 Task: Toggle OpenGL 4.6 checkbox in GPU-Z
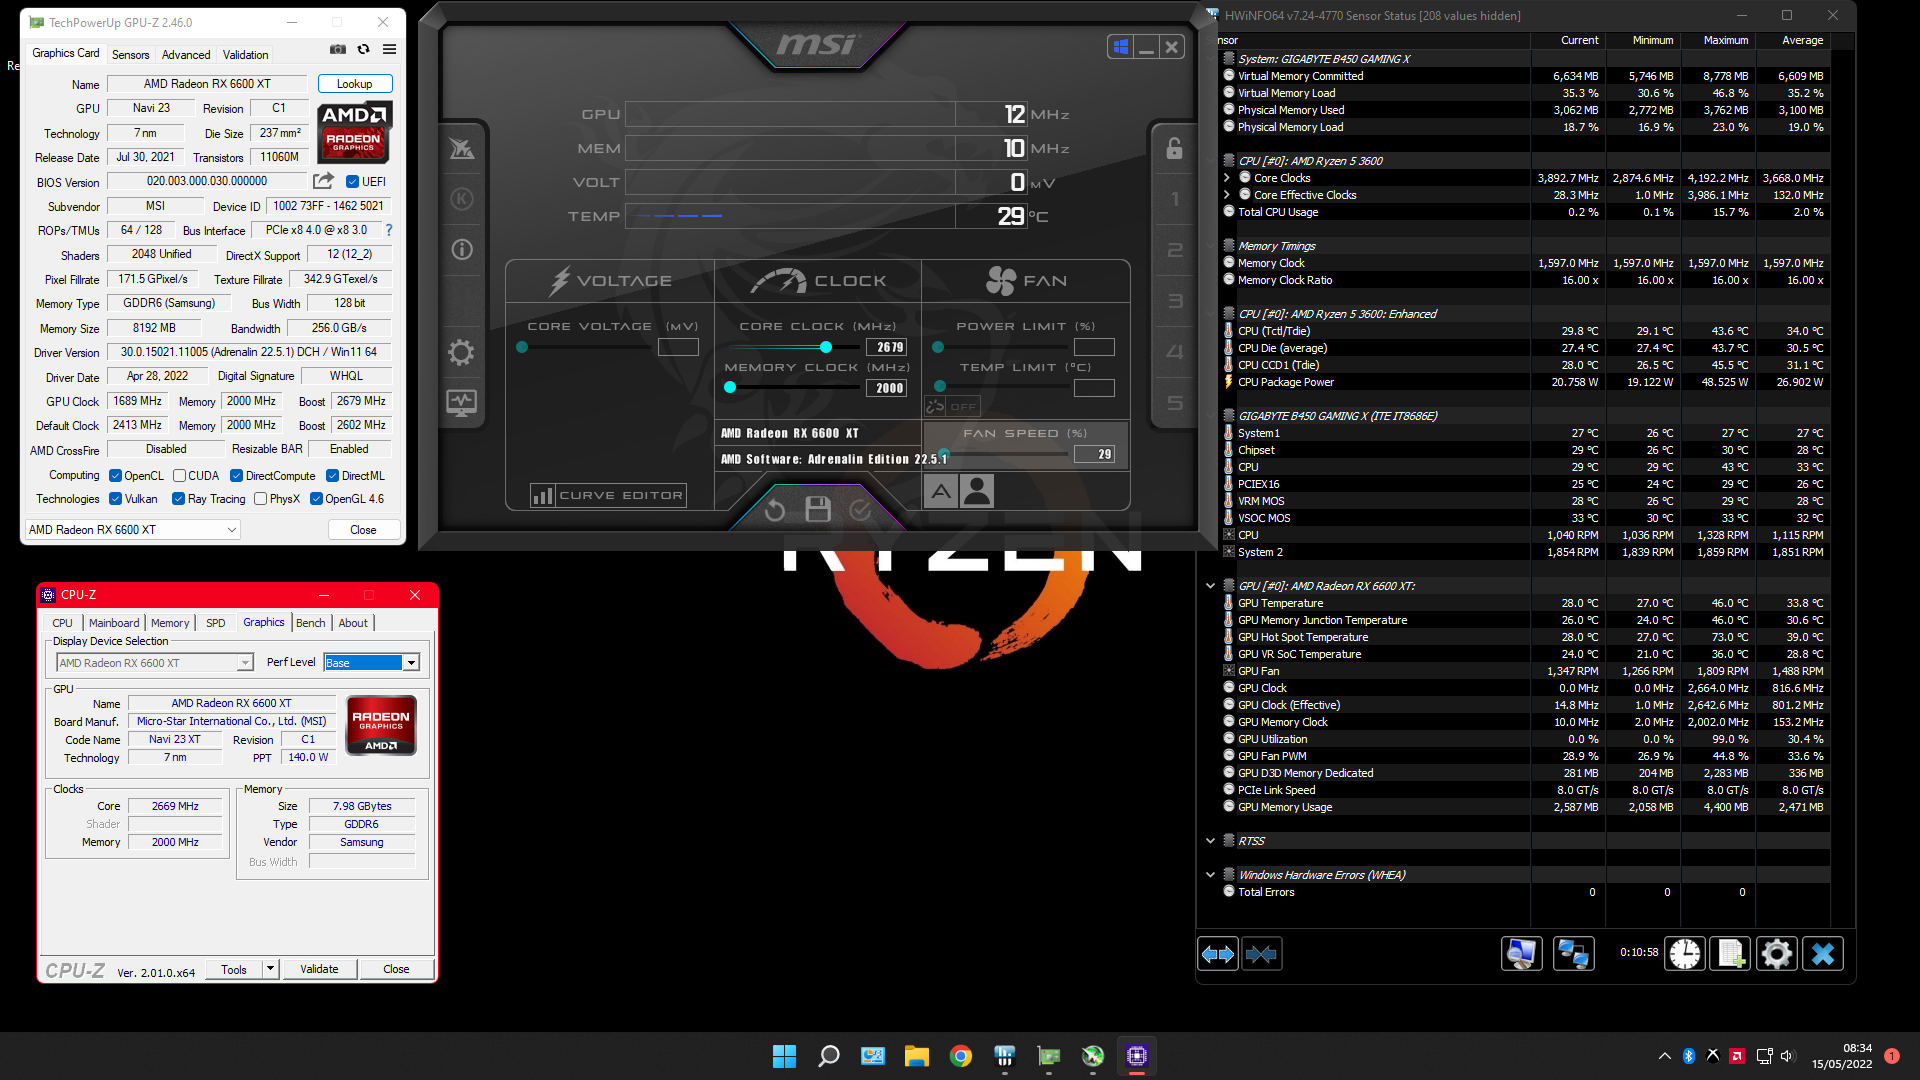pyautogui.click(x=316, y=499)
